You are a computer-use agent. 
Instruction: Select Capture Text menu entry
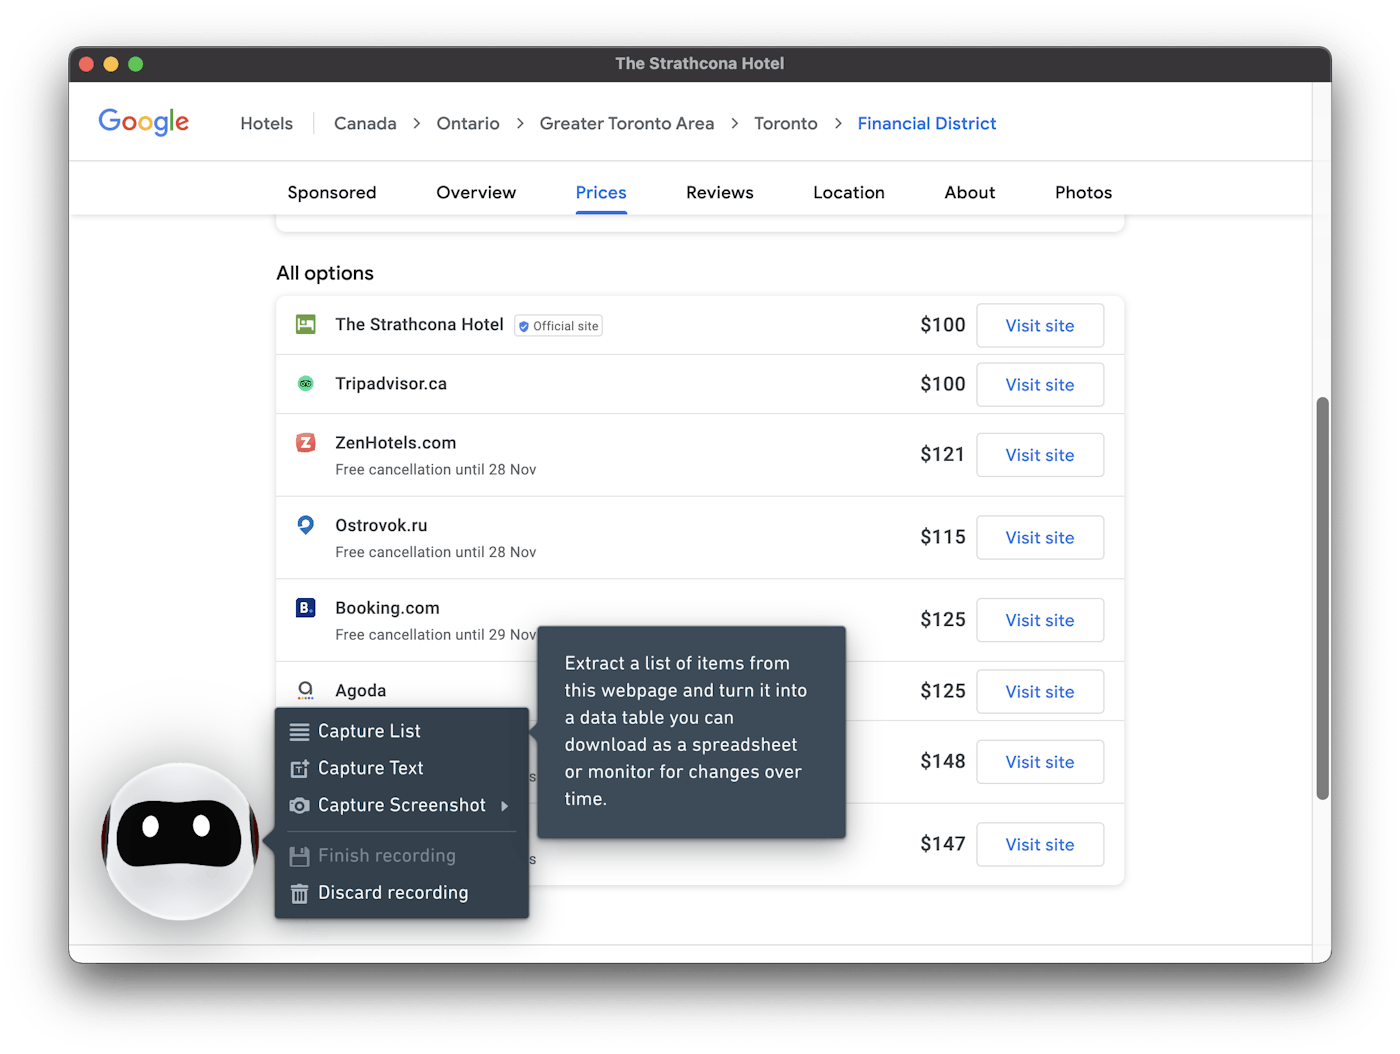402,768
